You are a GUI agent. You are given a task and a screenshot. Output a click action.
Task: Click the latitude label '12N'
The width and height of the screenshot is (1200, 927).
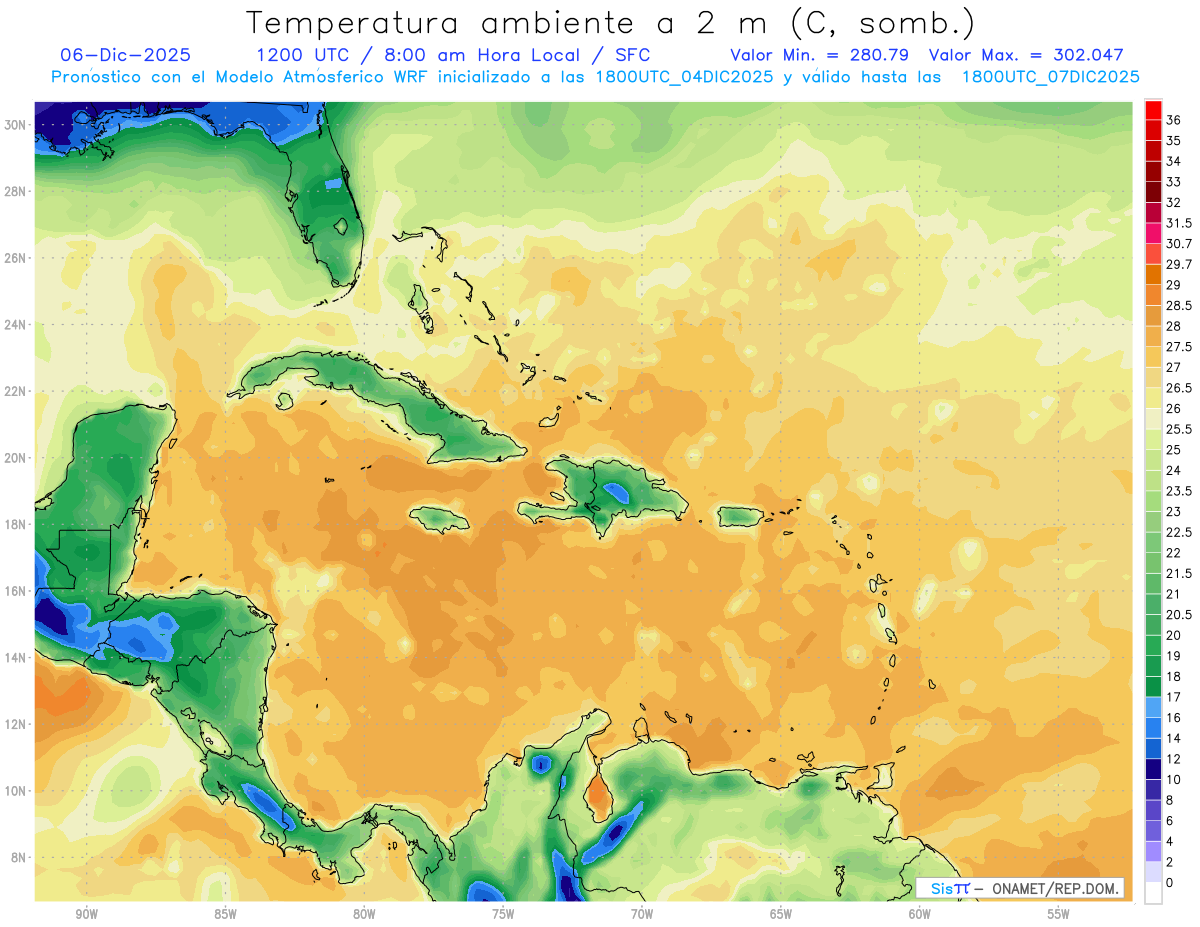tap(16, 724)
